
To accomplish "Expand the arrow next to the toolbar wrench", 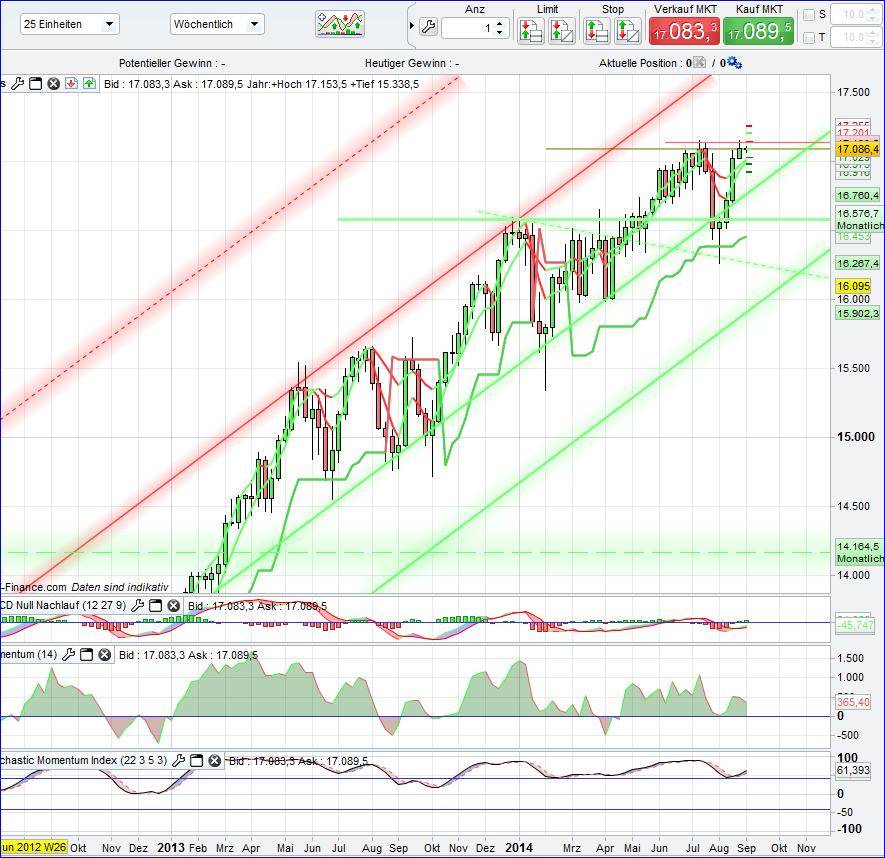I will (412, 27).
